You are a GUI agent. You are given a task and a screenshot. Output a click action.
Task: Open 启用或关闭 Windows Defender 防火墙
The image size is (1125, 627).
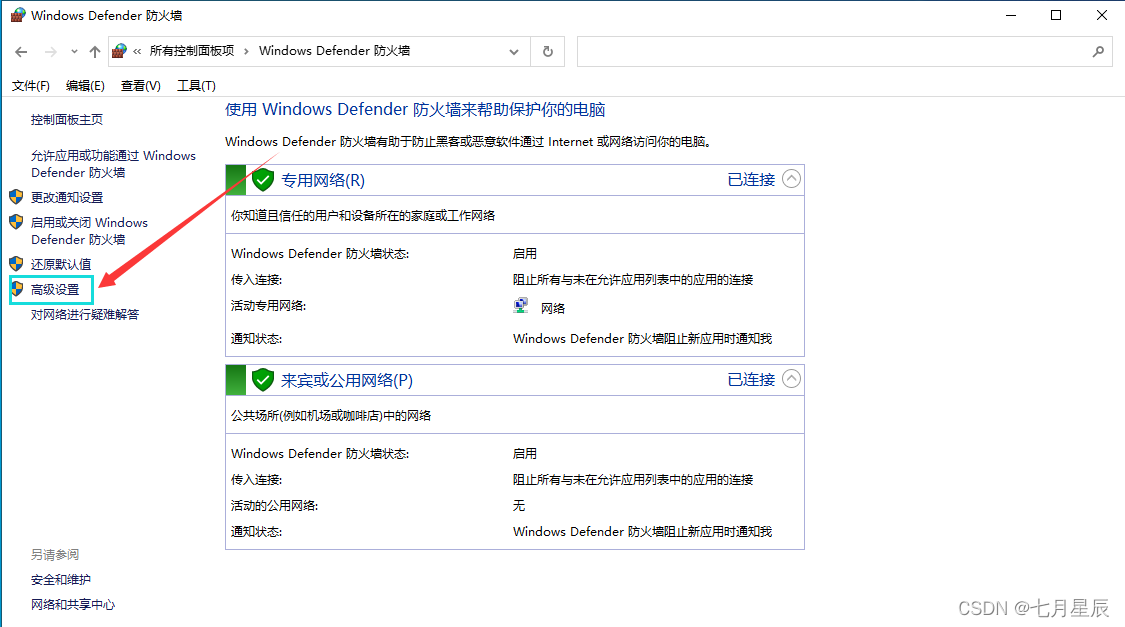[90, 231]
